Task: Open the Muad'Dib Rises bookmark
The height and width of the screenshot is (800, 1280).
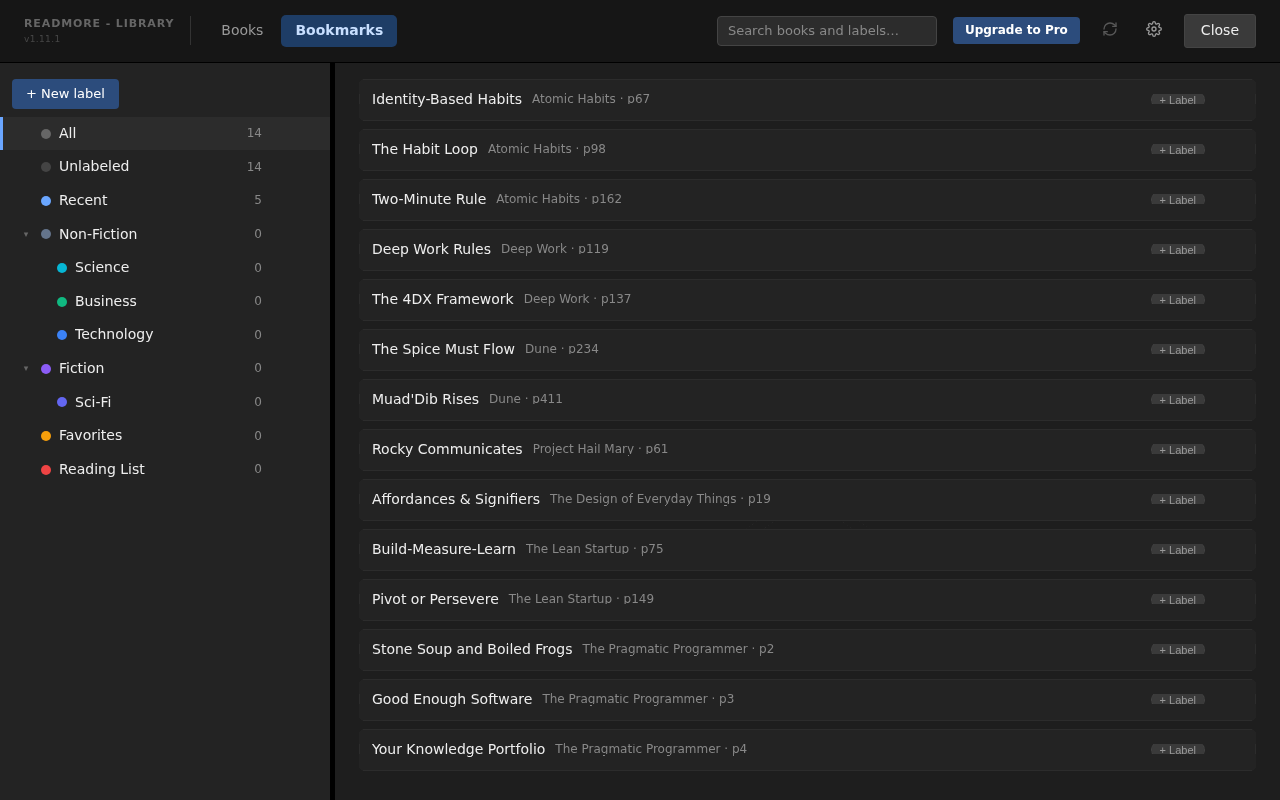Action: click(807, 400)
